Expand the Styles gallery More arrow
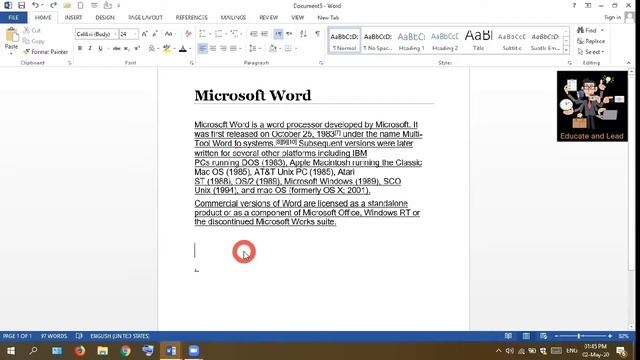 coord(566,50)
